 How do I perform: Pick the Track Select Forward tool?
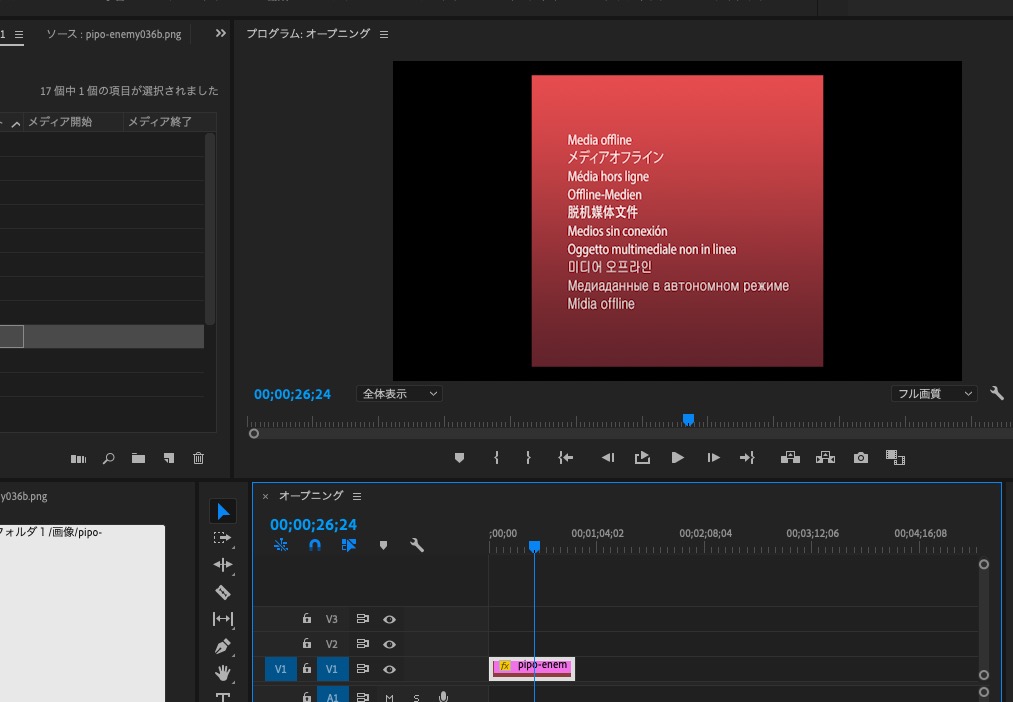(x=223, y=538)
